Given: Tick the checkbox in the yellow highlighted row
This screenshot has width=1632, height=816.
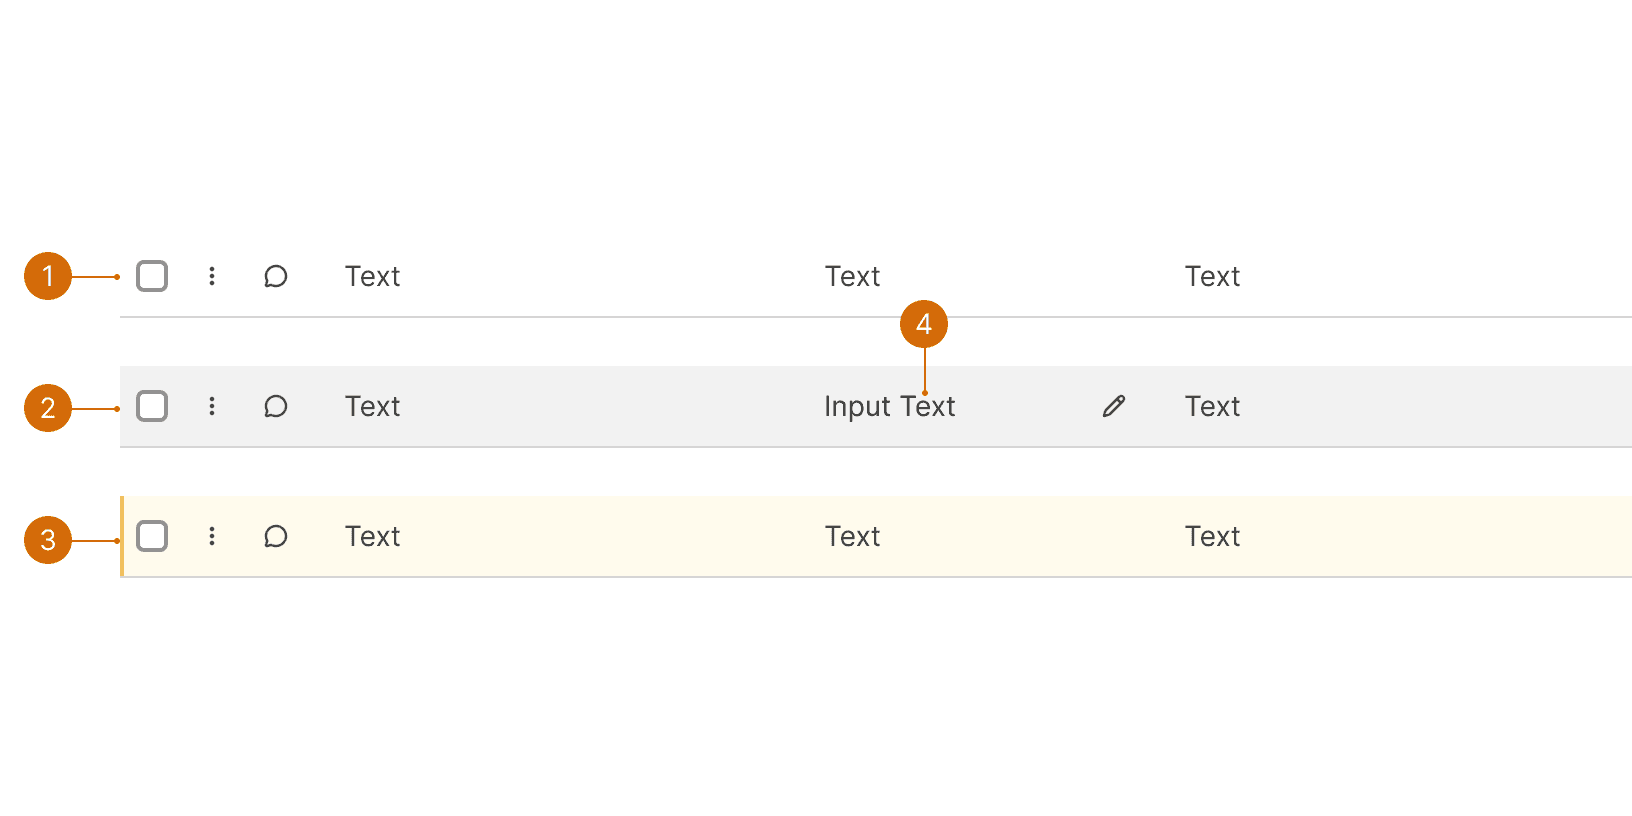Looking at the screenshot, I should (x=152, y=536).
